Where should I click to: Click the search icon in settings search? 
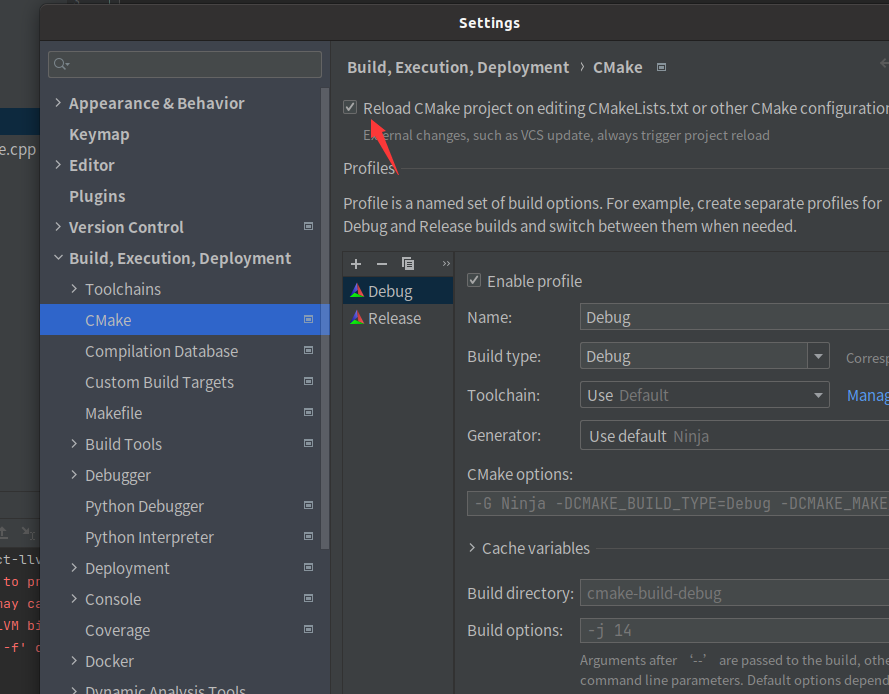coord(61,64)
